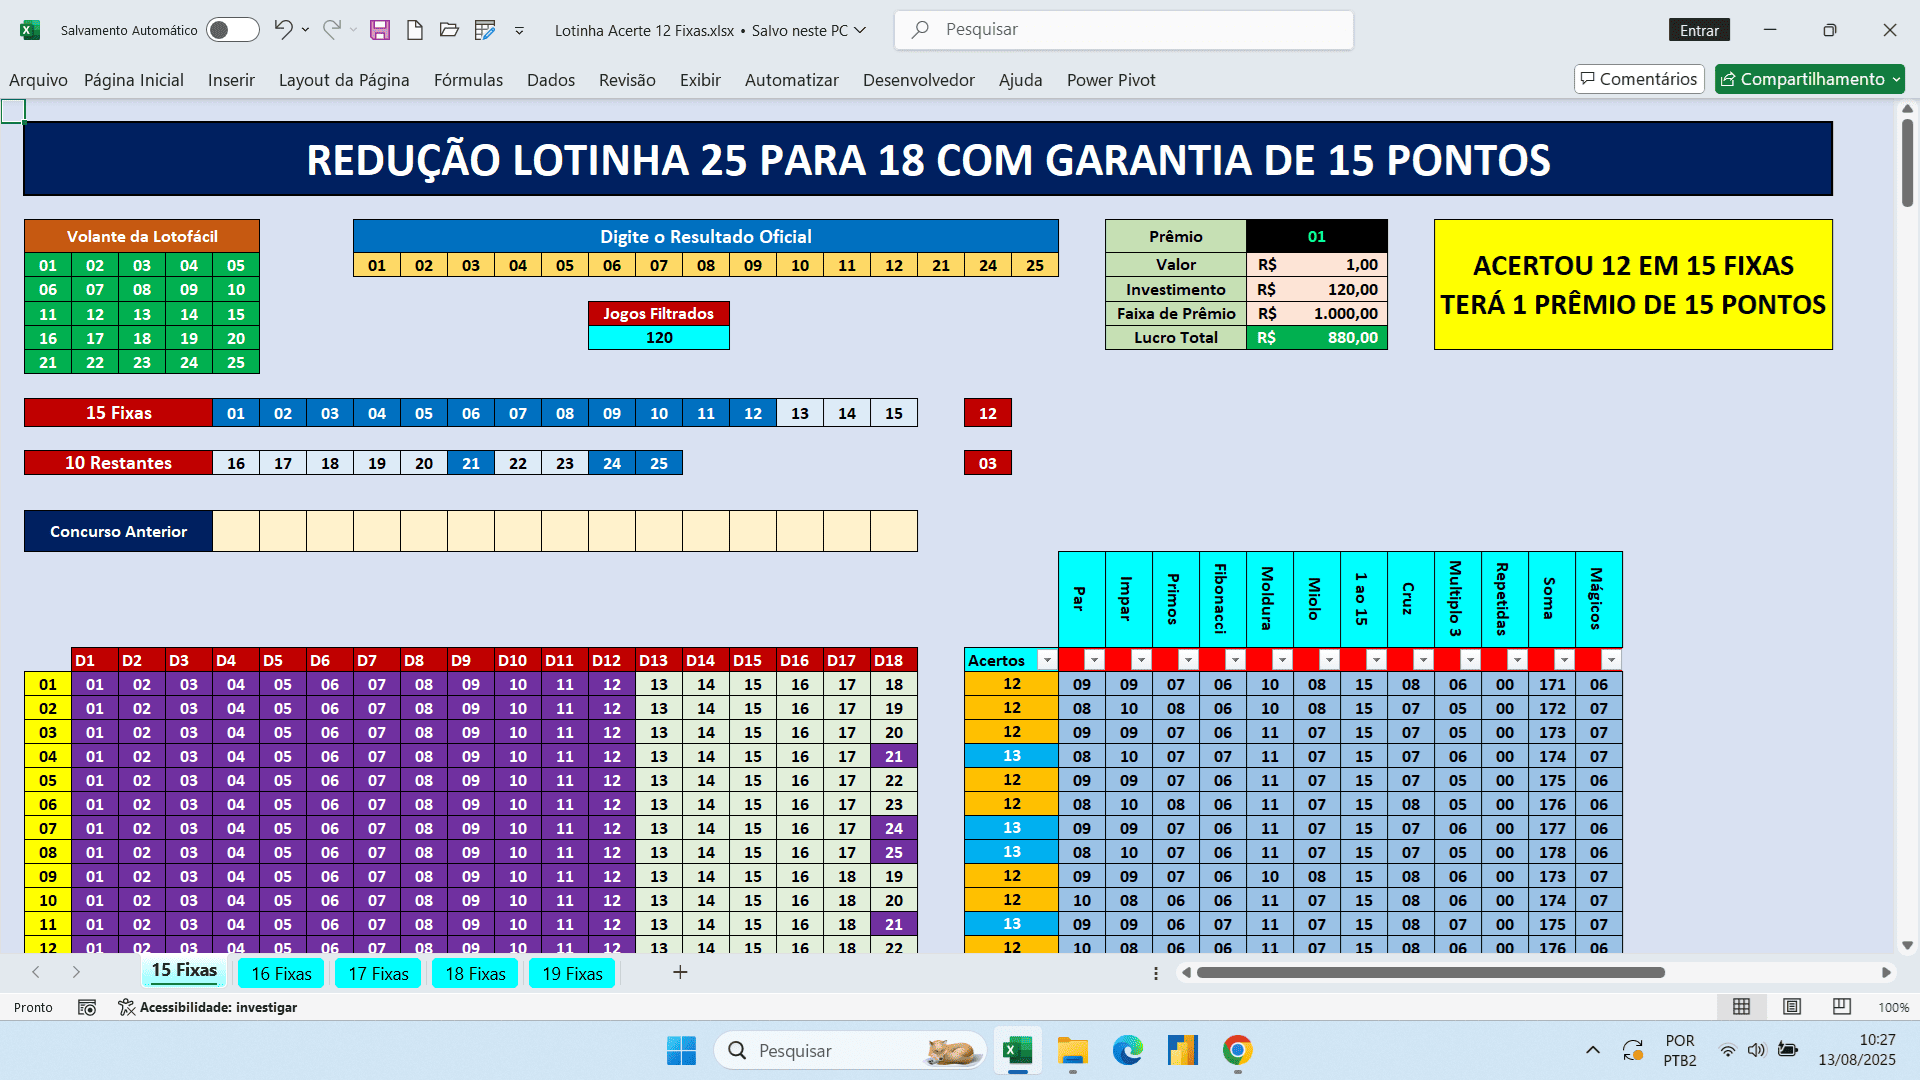Open the Soma column filter dropdown
The width and height of the screenshot is (1920, 1080).
click(1564, 660)
